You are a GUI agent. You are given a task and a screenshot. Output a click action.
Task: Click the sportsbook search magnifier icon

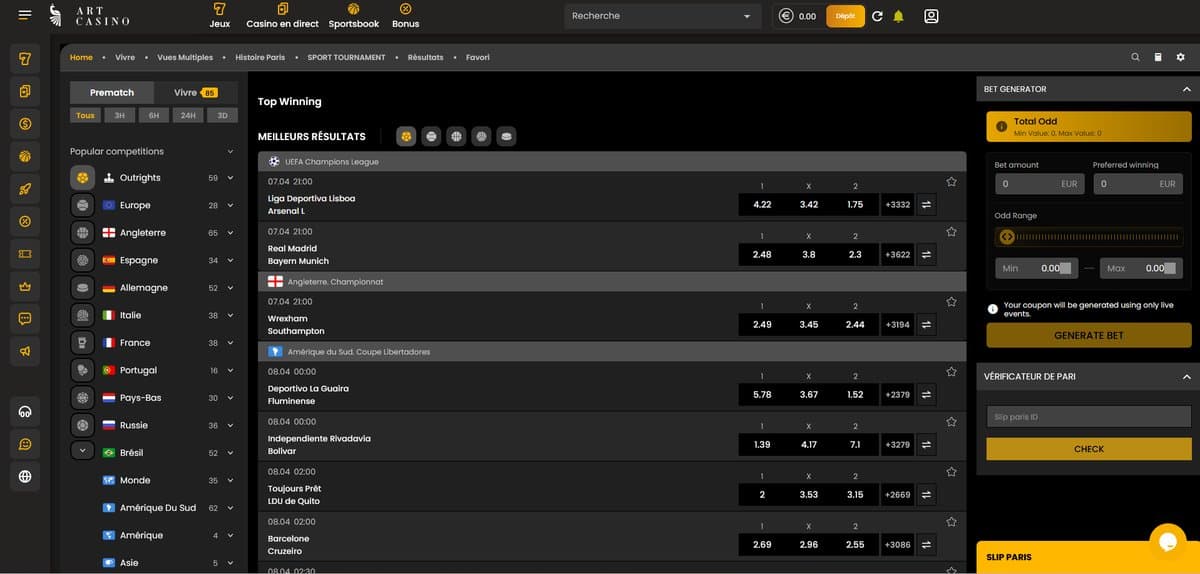[1135, 57]
